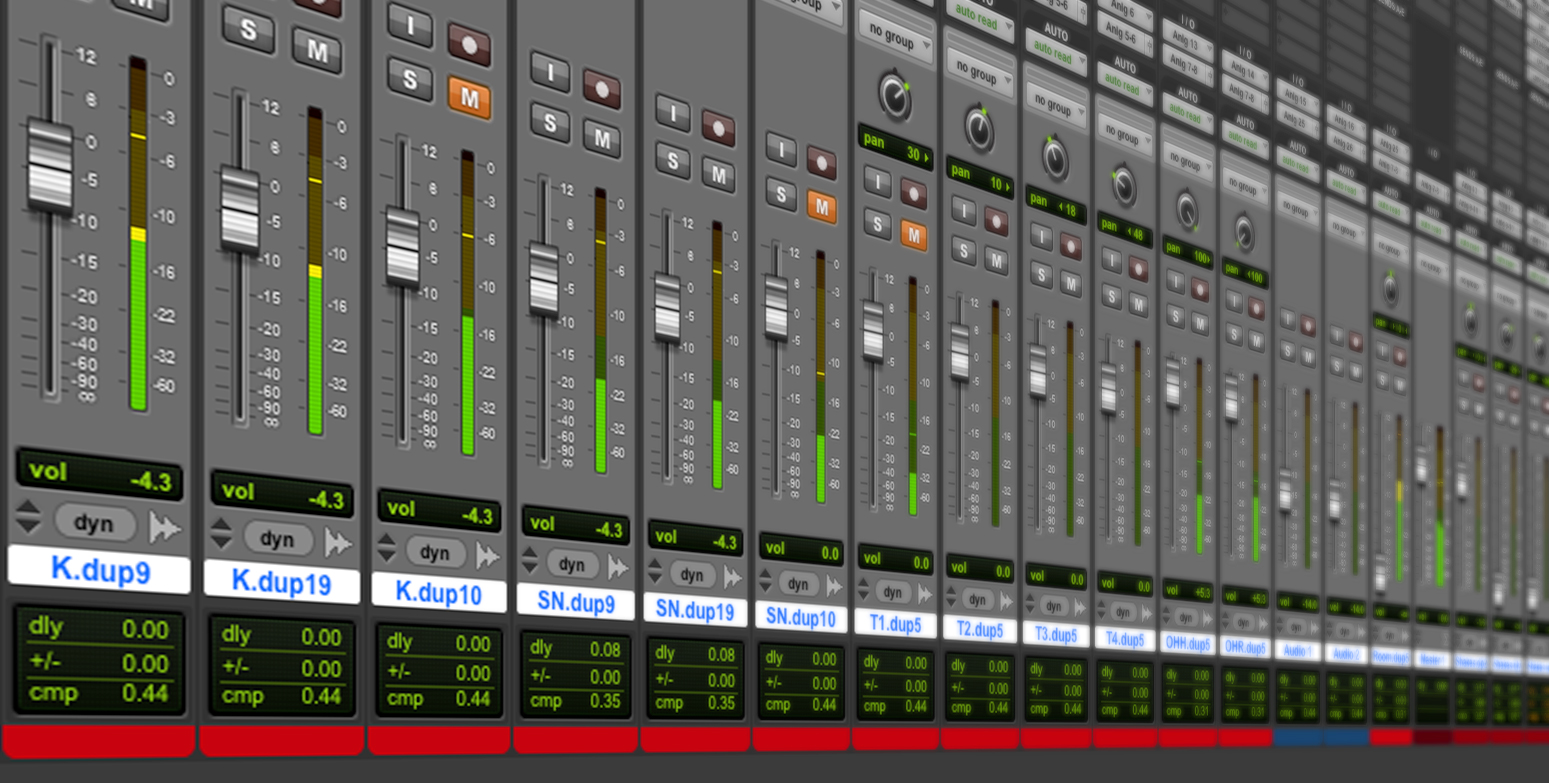This screenshot has height=783, width=1549.
Task: Open the Anlg 13 input selector
Action: pyautogui.click(x=1187, y=42)
